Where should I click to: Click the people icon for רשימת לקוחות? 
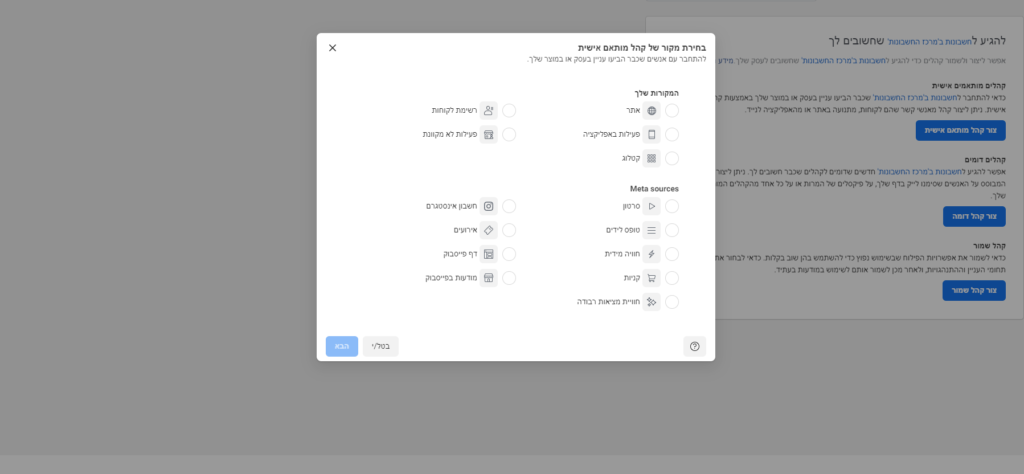(x=488, y=110)
